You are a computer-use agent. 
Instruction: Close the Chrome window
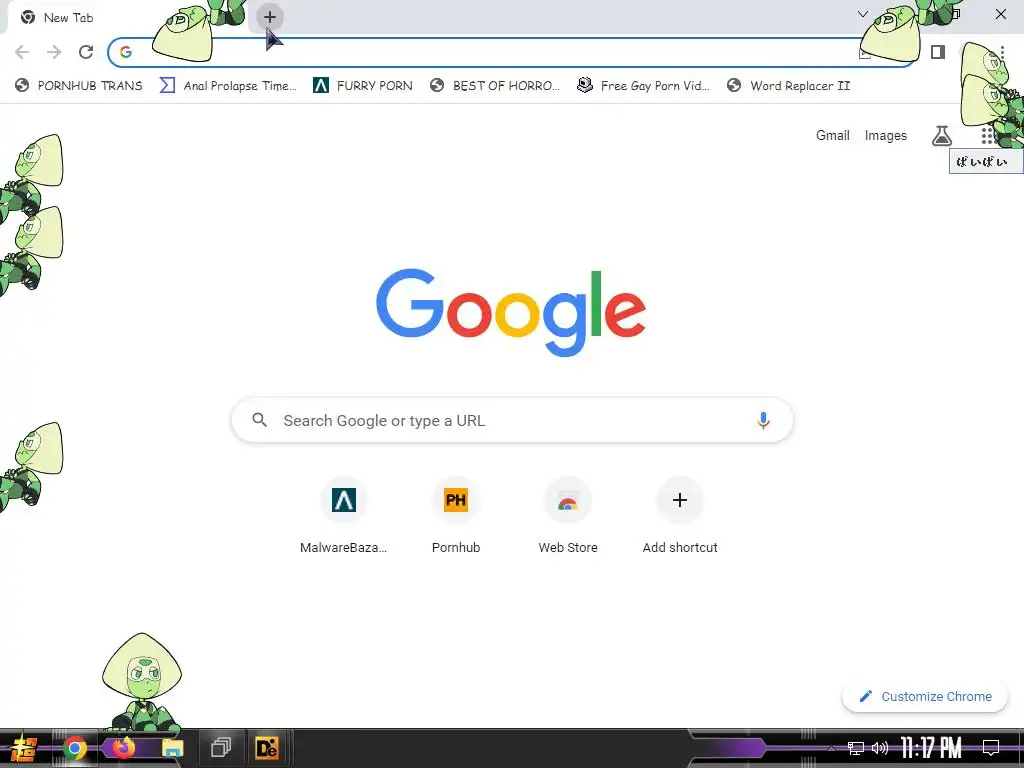tap(1000, 14)
